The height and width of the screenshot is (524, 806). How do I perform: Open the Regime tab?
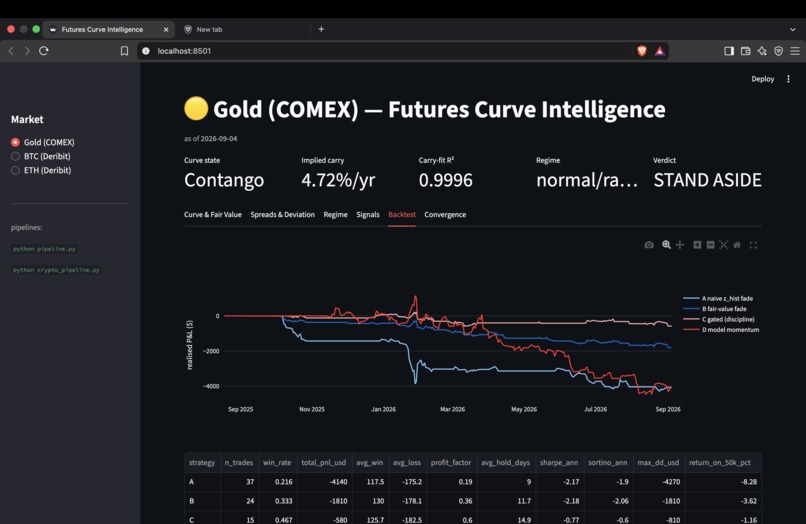(336, 214)
